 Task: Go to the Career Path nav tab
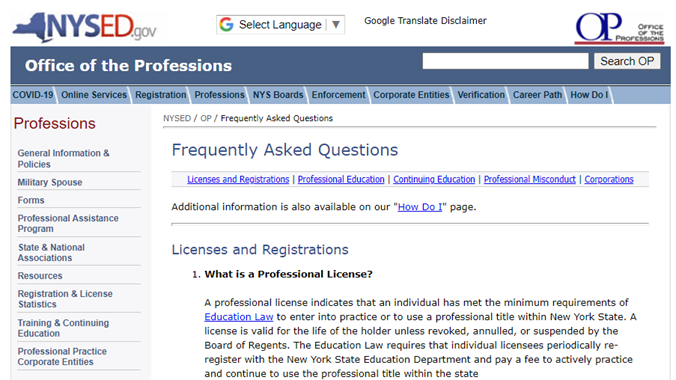pos(537,95)
